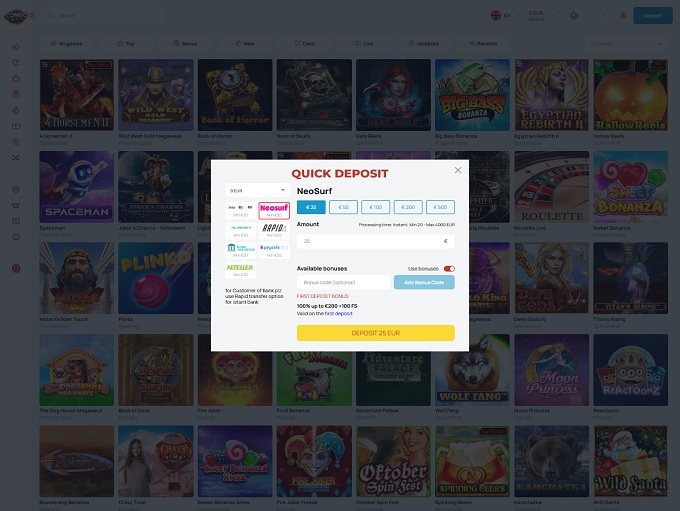Choose the €500 preset amount
Screen dimensions: 680x511
coord(439,207)
